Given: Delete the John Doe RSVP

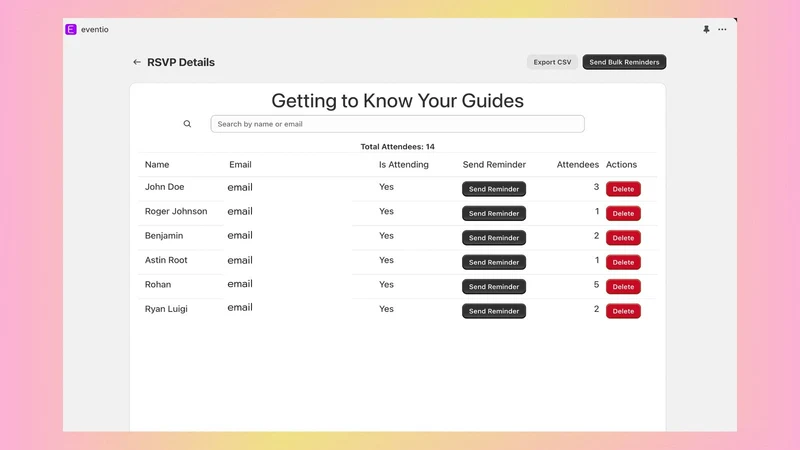Looking at the screenshot, I should [x=623, y=189].
